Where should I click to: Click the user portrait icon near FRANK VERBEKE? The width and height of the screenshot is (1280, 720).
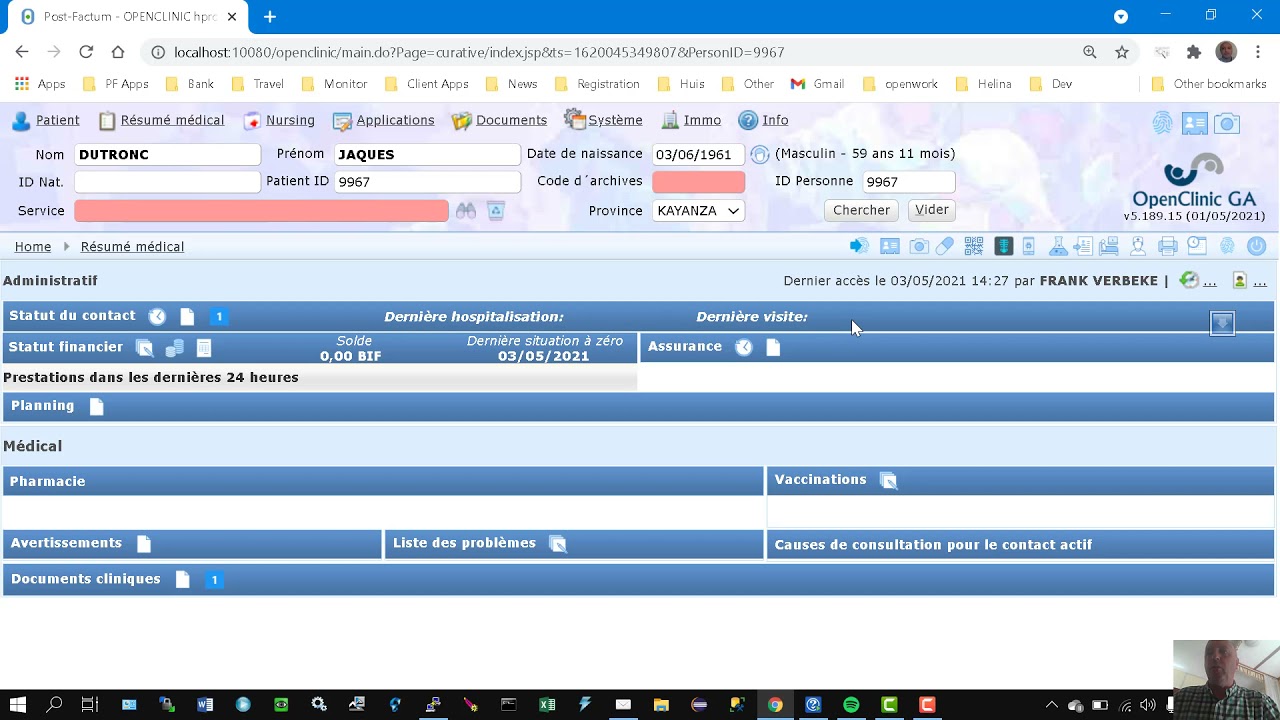[1240, 281]
